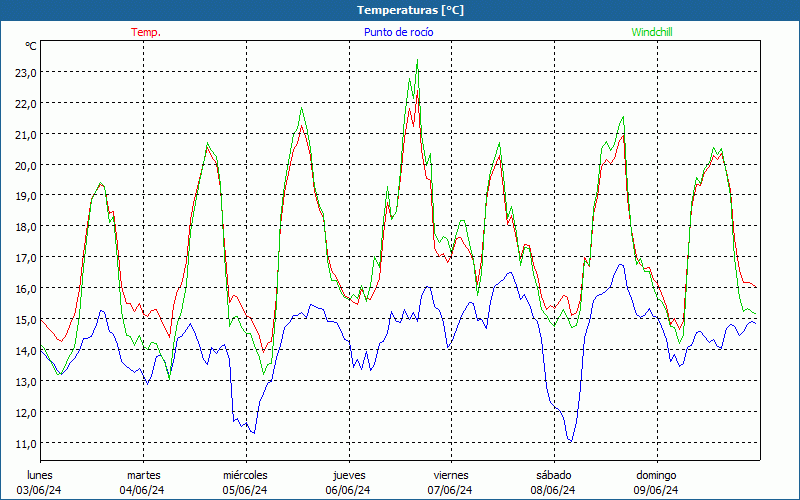Select the green Windchill legend label
Viewport: 800px width, 500px height.
[x=652, y=32]
